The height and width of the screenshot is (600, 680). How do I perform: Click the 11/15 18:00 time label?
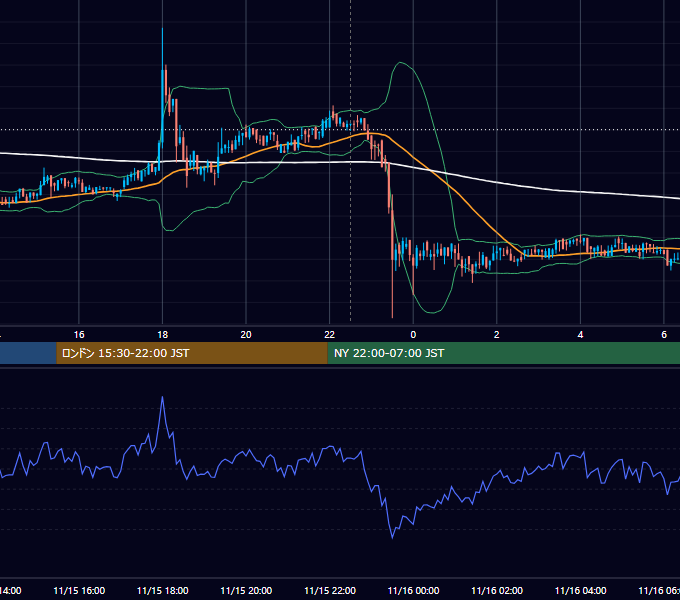[x=163, y=590]
